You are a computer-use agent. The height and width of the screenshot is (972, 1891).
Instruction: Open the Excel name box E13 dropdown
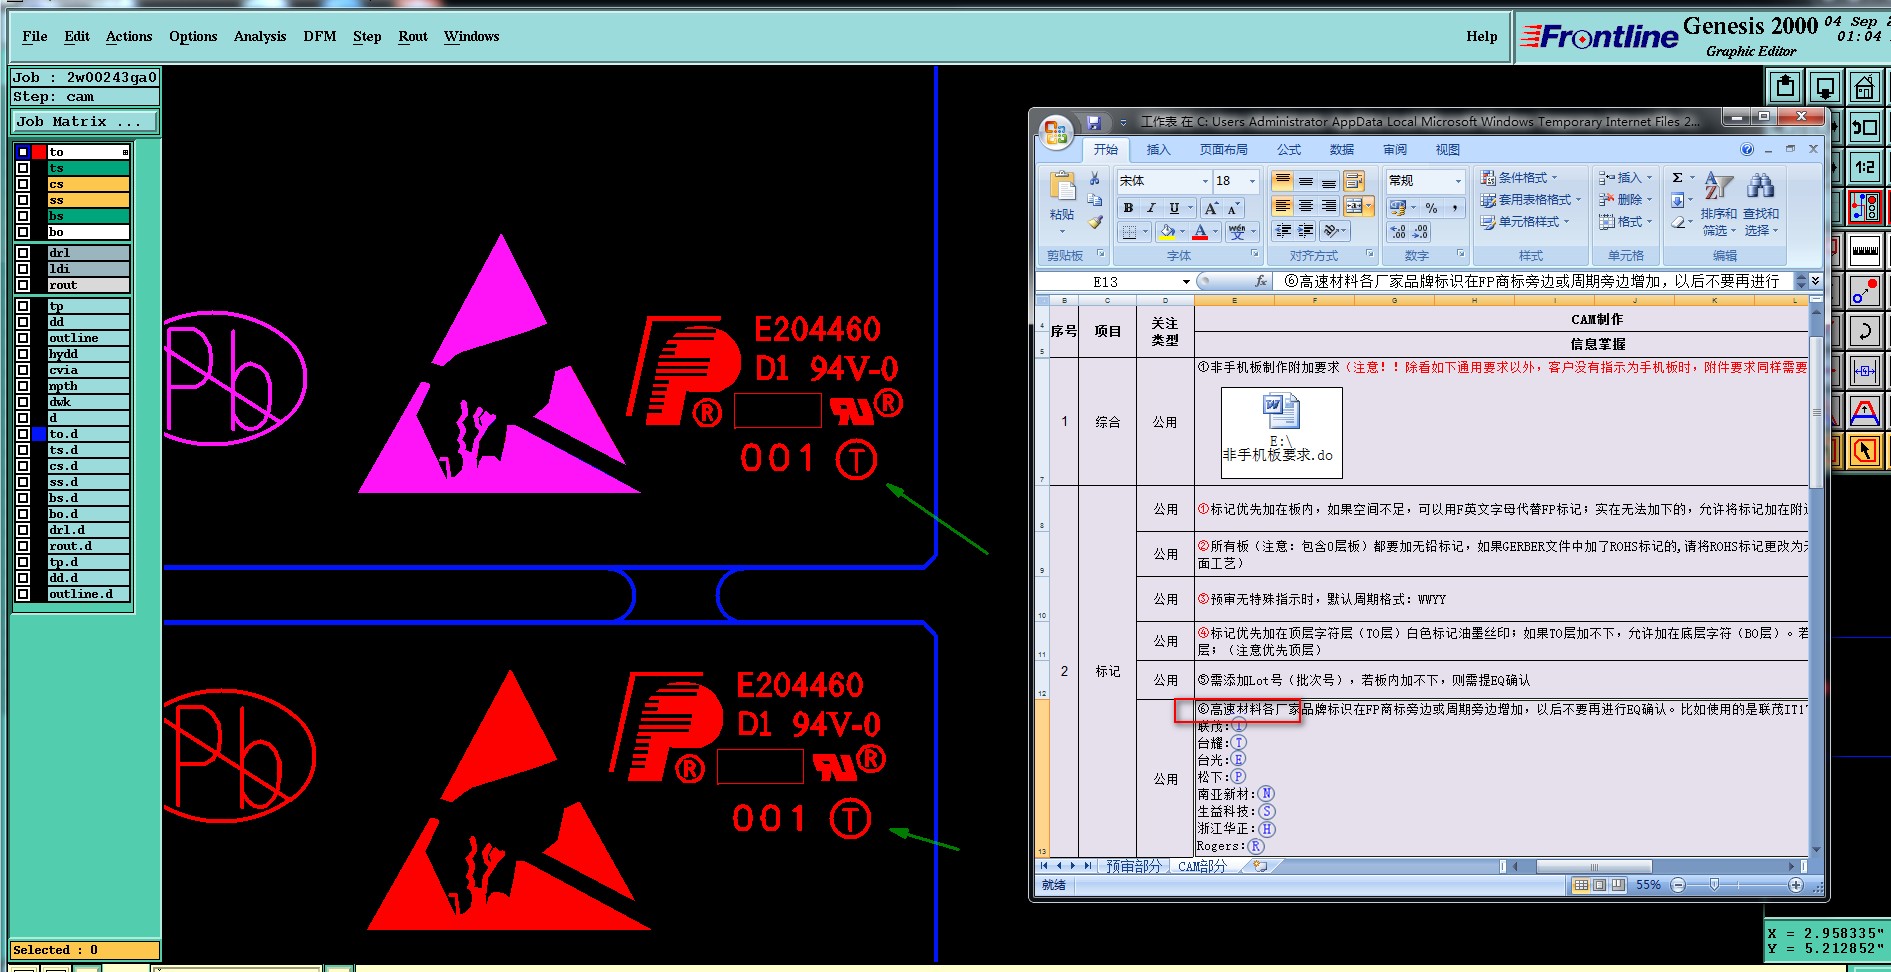point(1186,282)
